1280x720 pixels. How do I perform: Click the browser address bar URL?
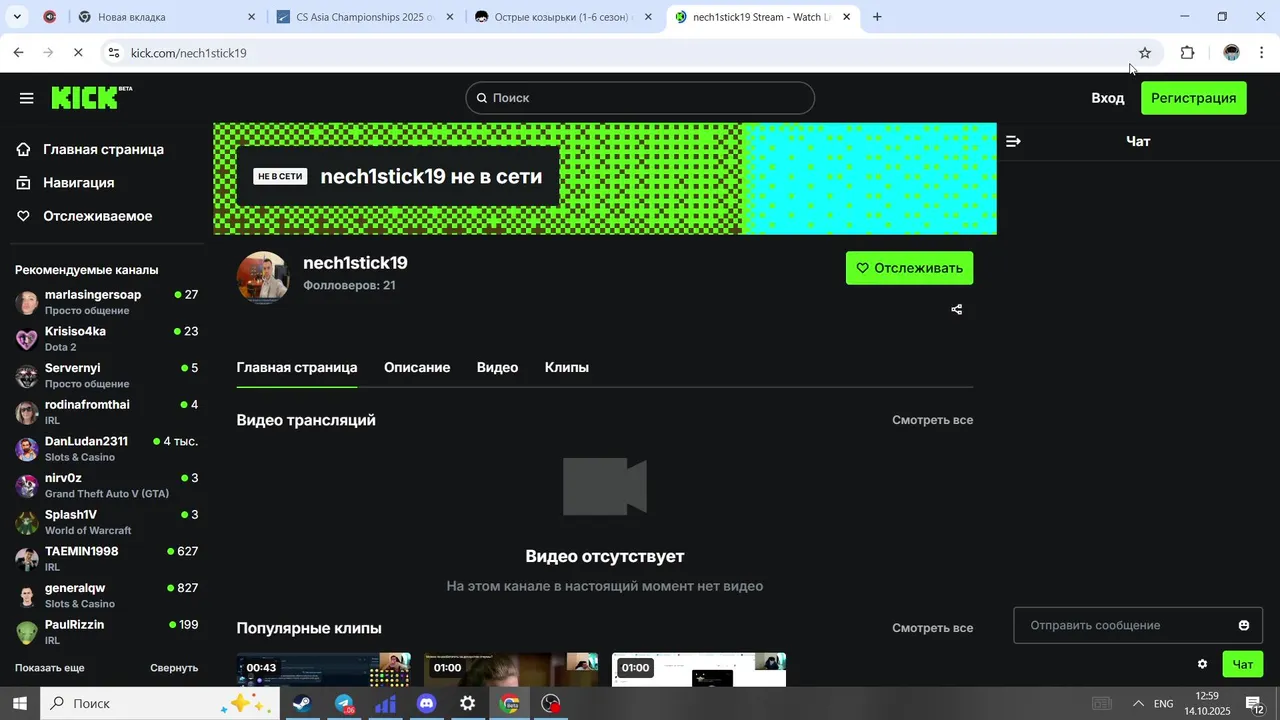coord(189,53)
